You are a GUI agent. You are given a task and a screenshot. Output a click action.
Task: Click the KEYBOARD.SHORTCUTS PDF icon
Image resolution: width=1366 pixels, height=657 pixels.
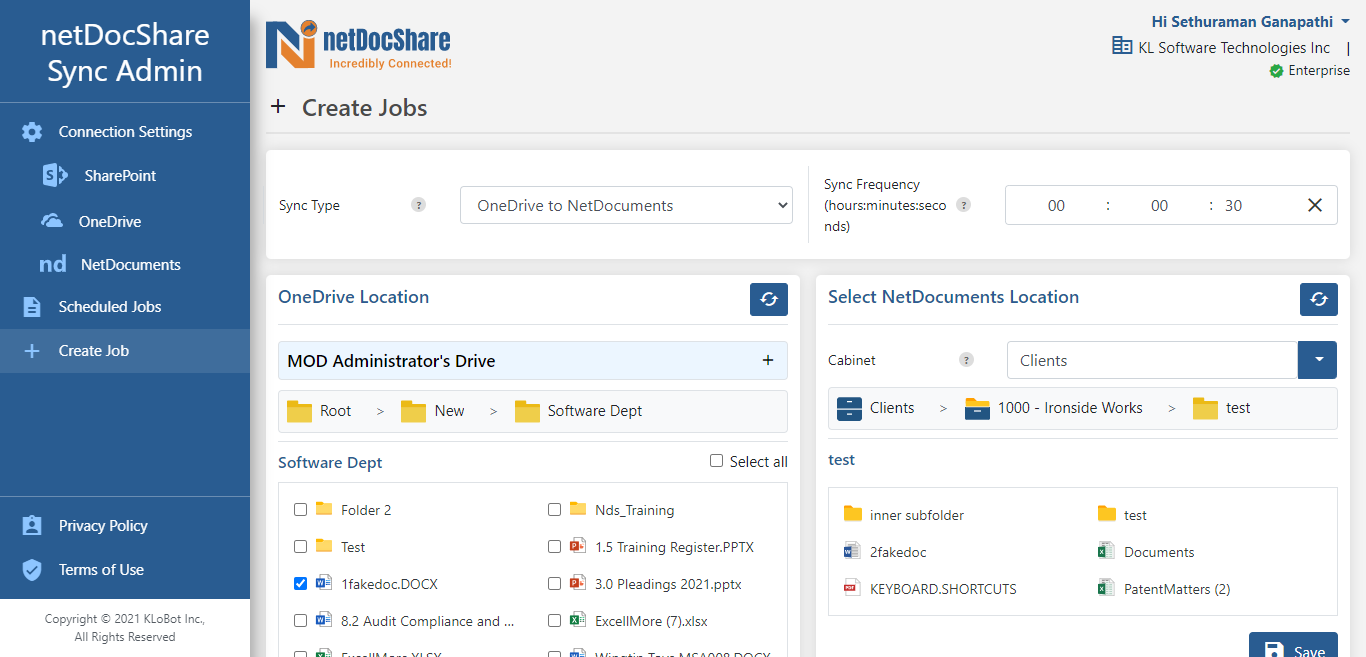(852, 588)
